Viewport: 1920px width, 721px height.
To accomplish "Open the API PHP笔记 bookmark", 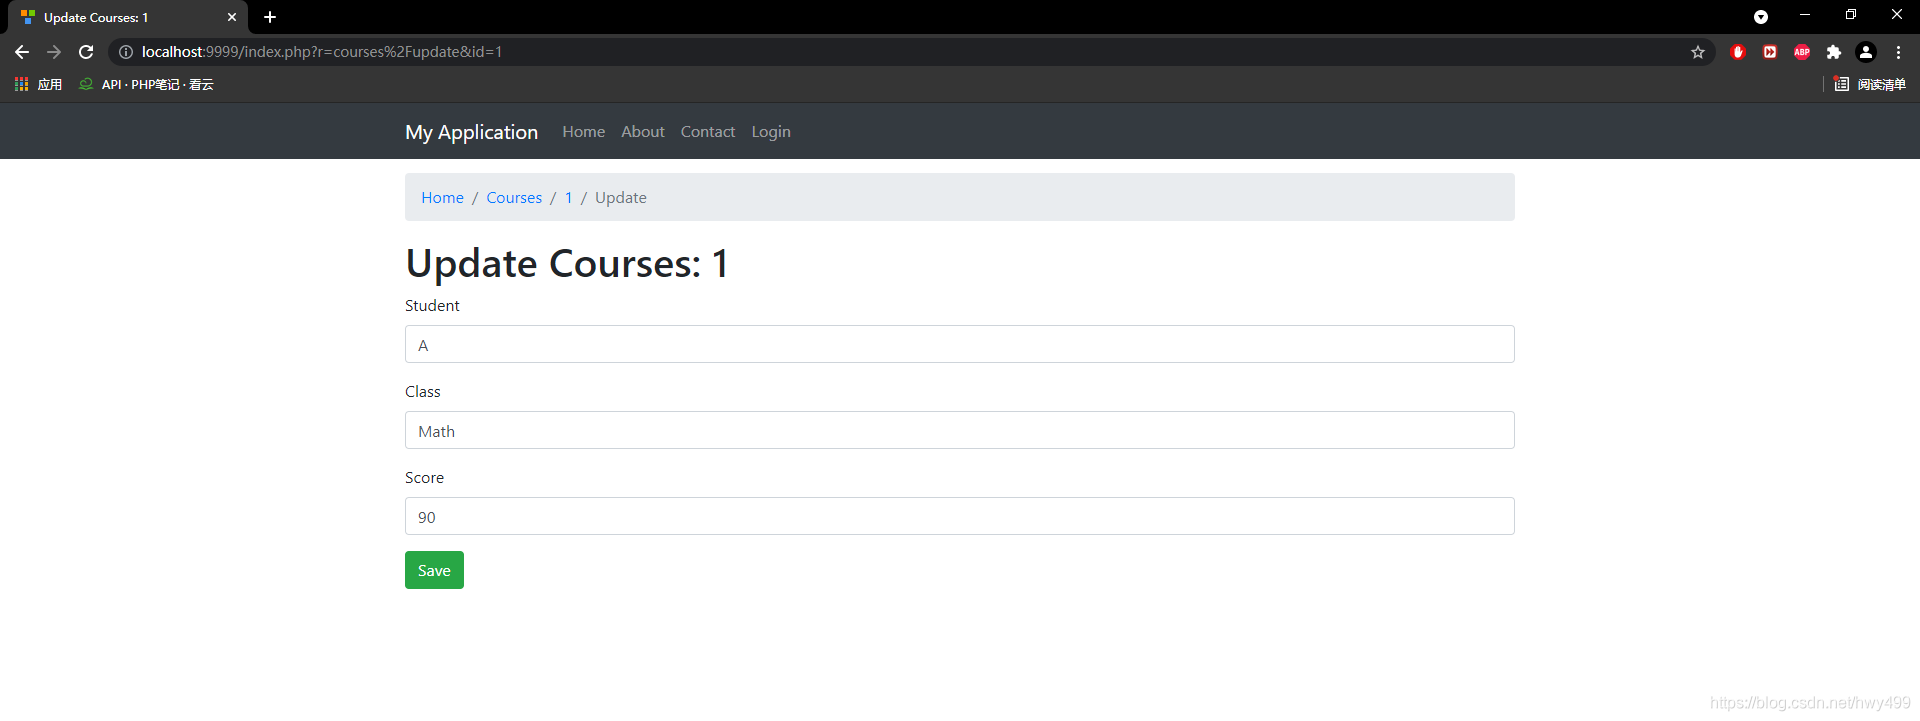I will click(146, 84).
